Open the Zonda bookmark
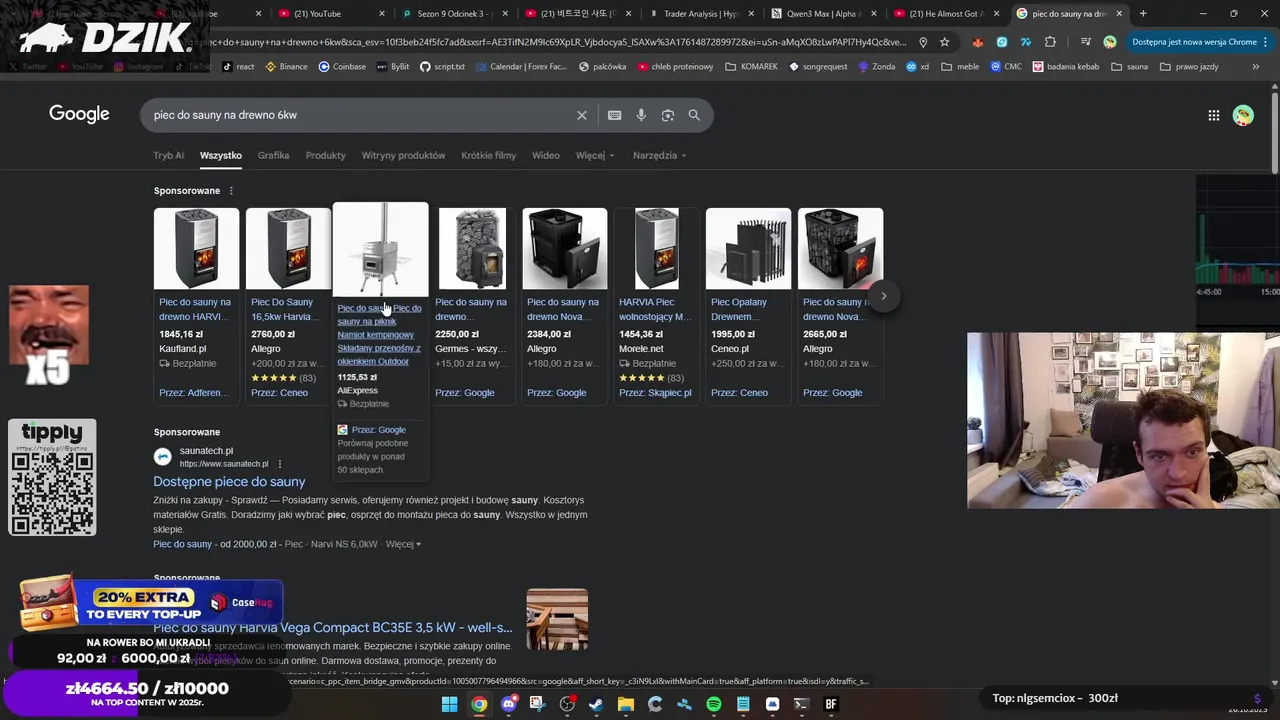The height and width of the screenshot is (720, 1280). pyautogui.click(x=877, y=67)
